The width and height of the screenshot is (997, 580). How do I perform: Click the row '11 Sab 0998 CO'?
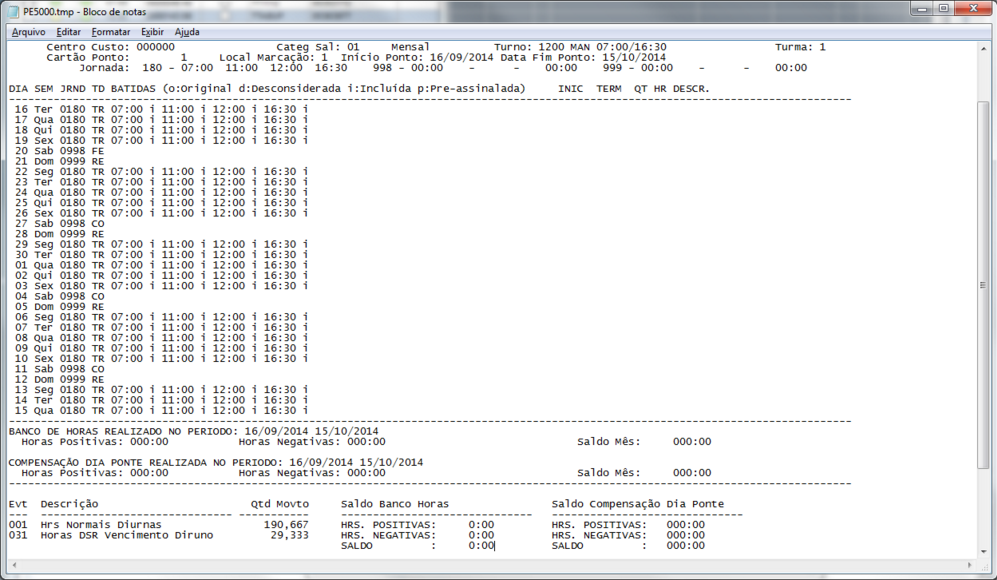click(x=59, y=369)
